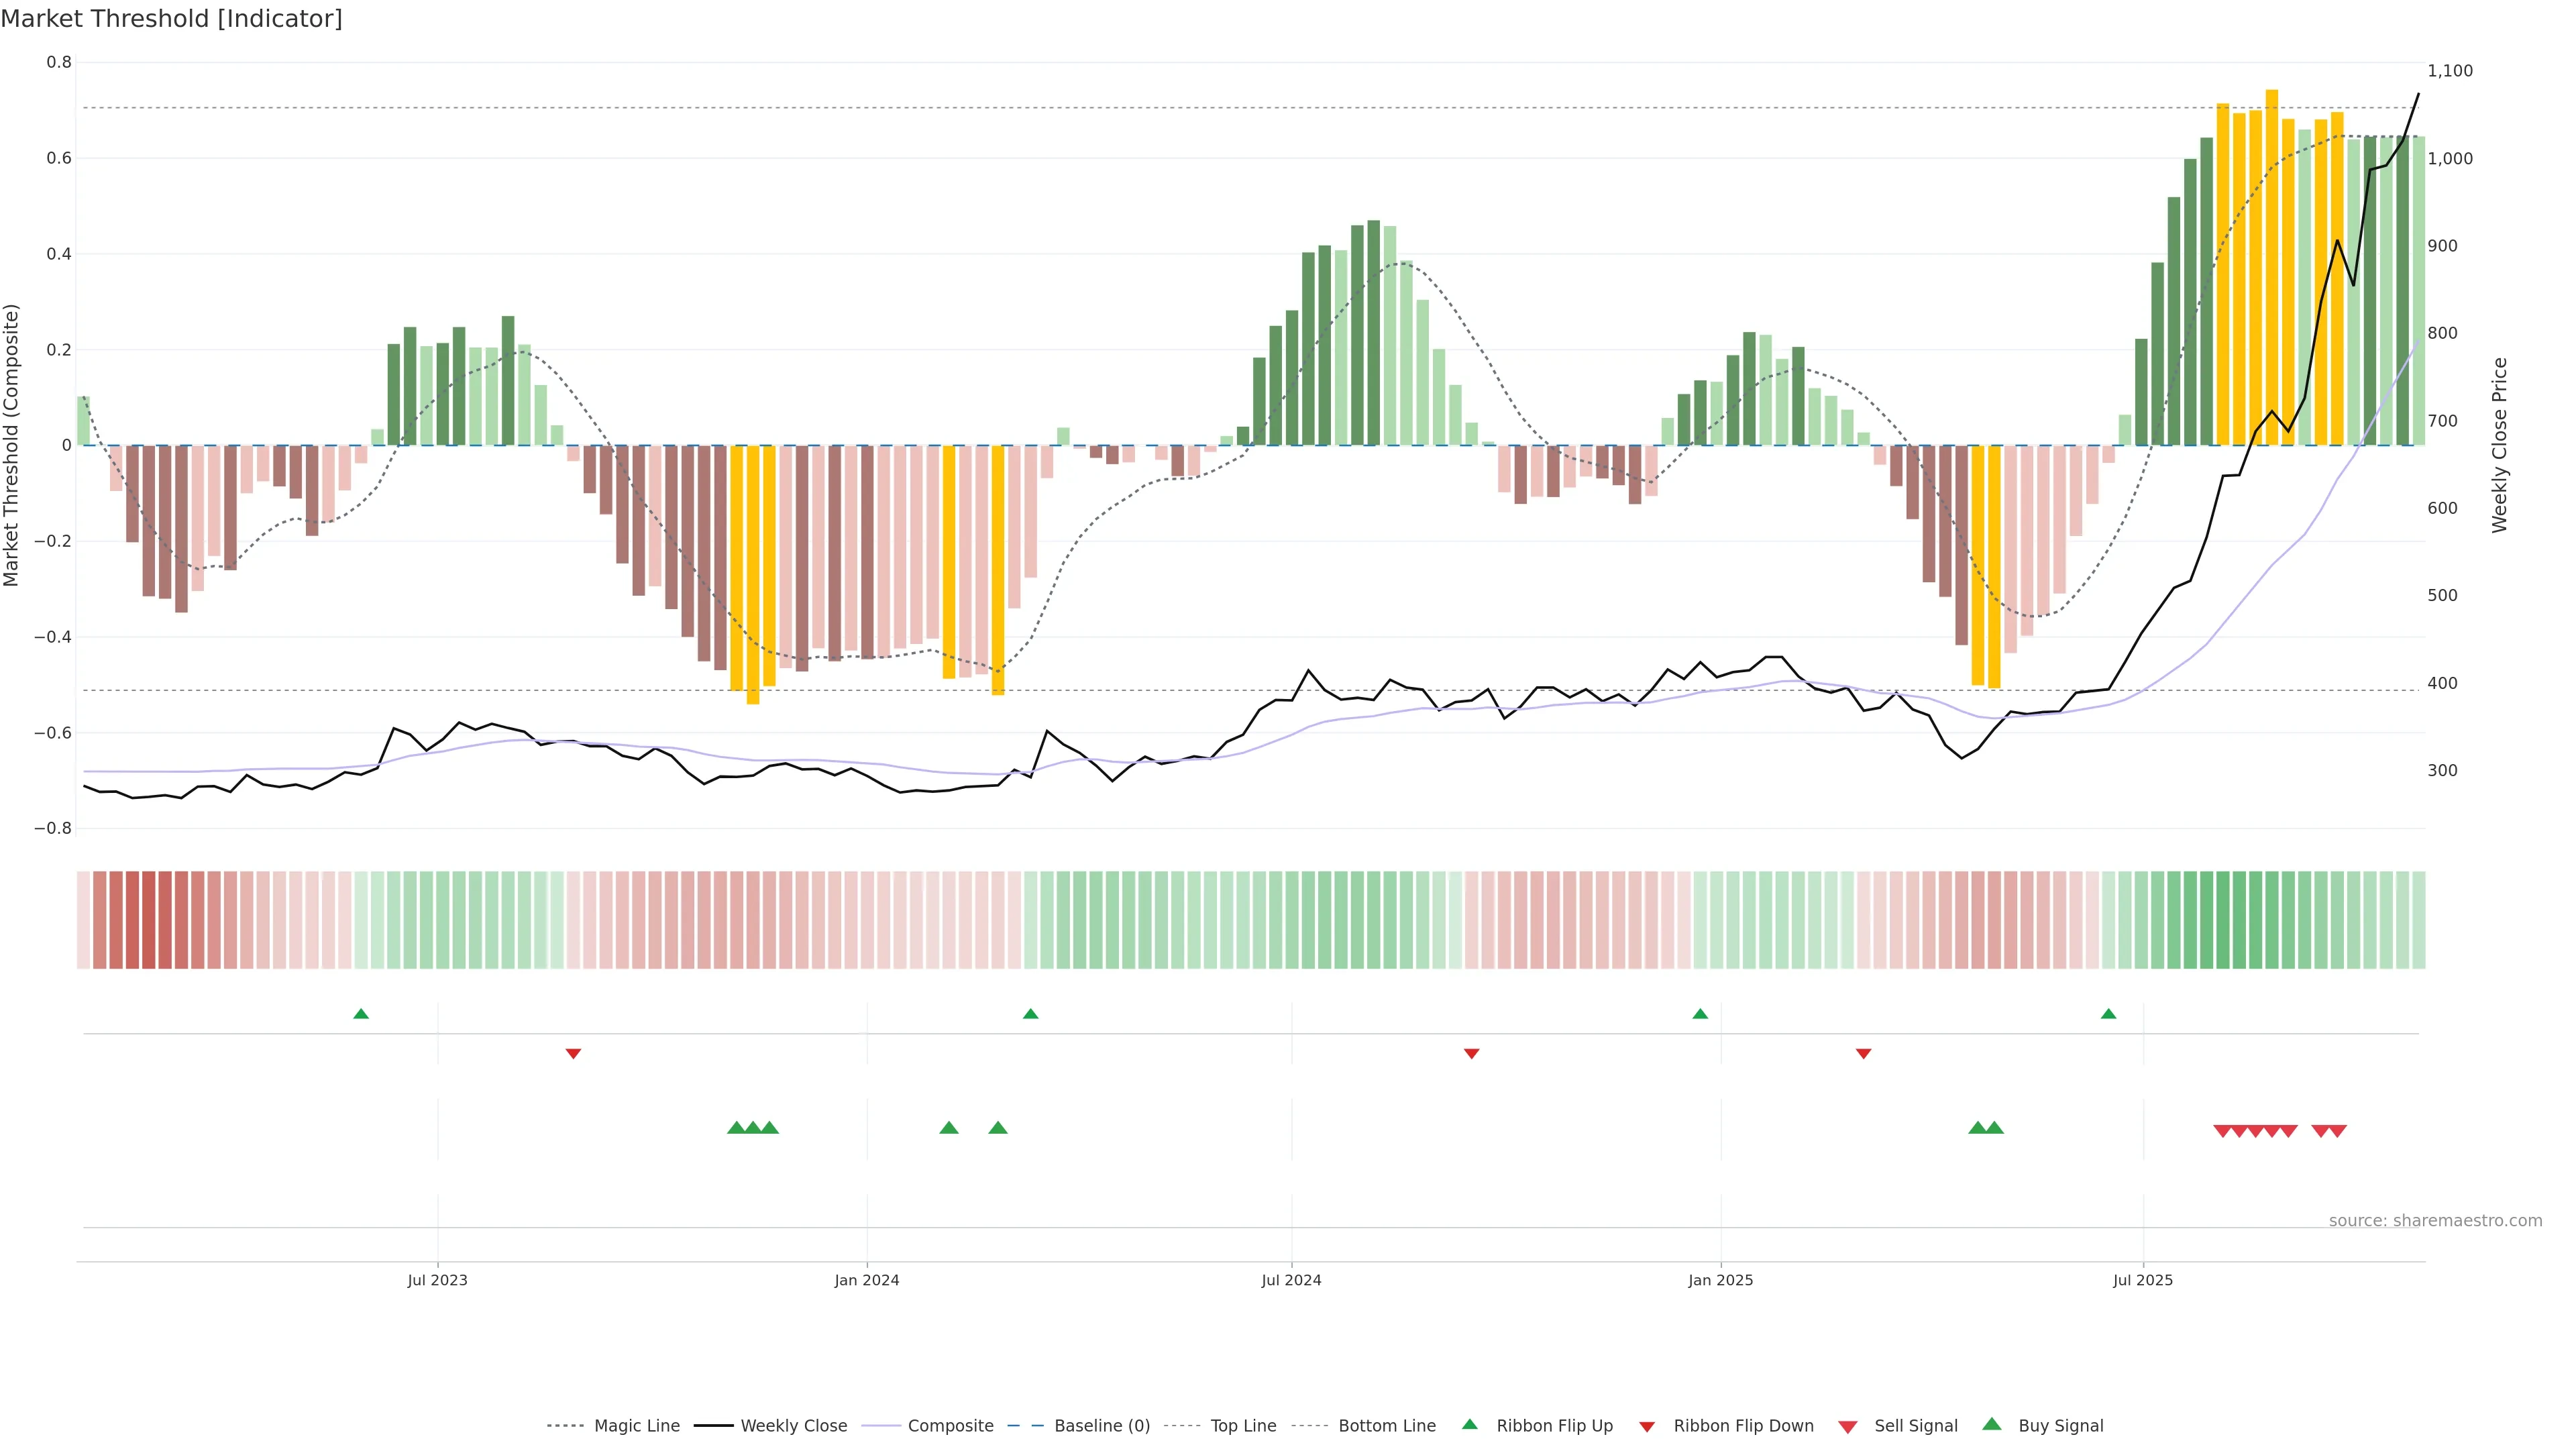Click the Market Threshold [Indicator] title
The height and width of the screenshot is (1449, 2576).
click(x=171, y=19)
